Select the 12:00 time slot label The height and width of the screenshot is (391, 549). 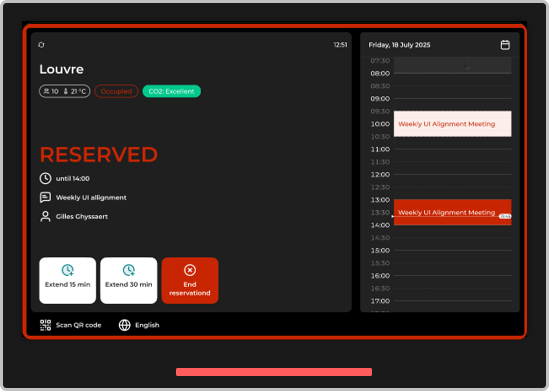point(380,174)
